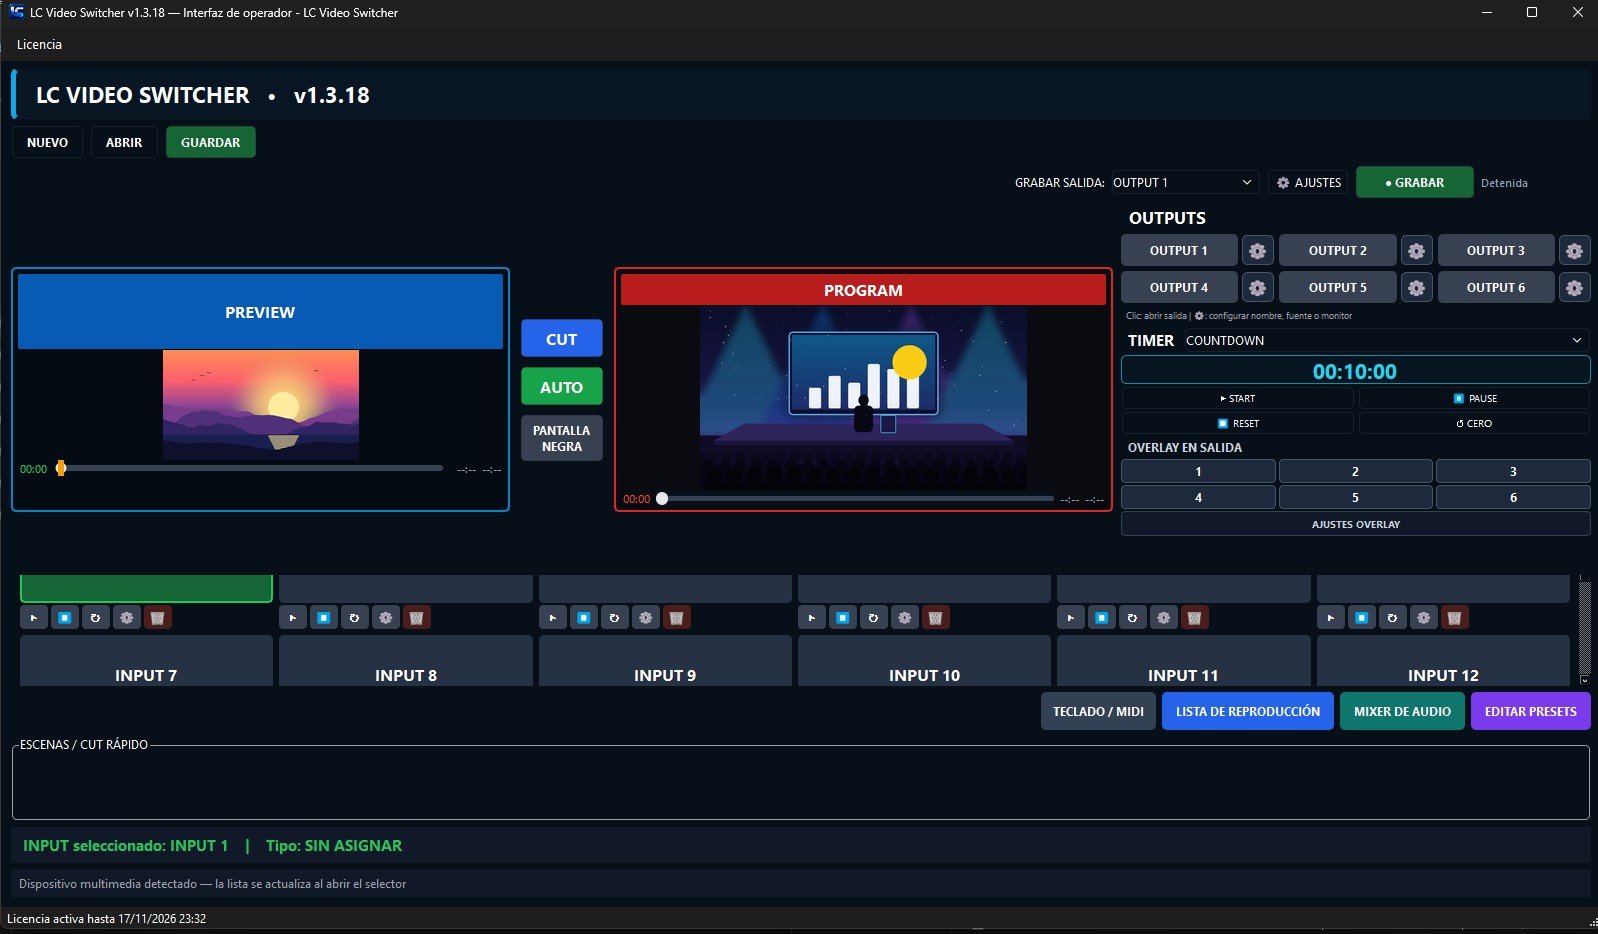The image size is (1598, 934).
Task: Click the loop icon directly above INPUT 10
Action: click(x=873, y=618)
